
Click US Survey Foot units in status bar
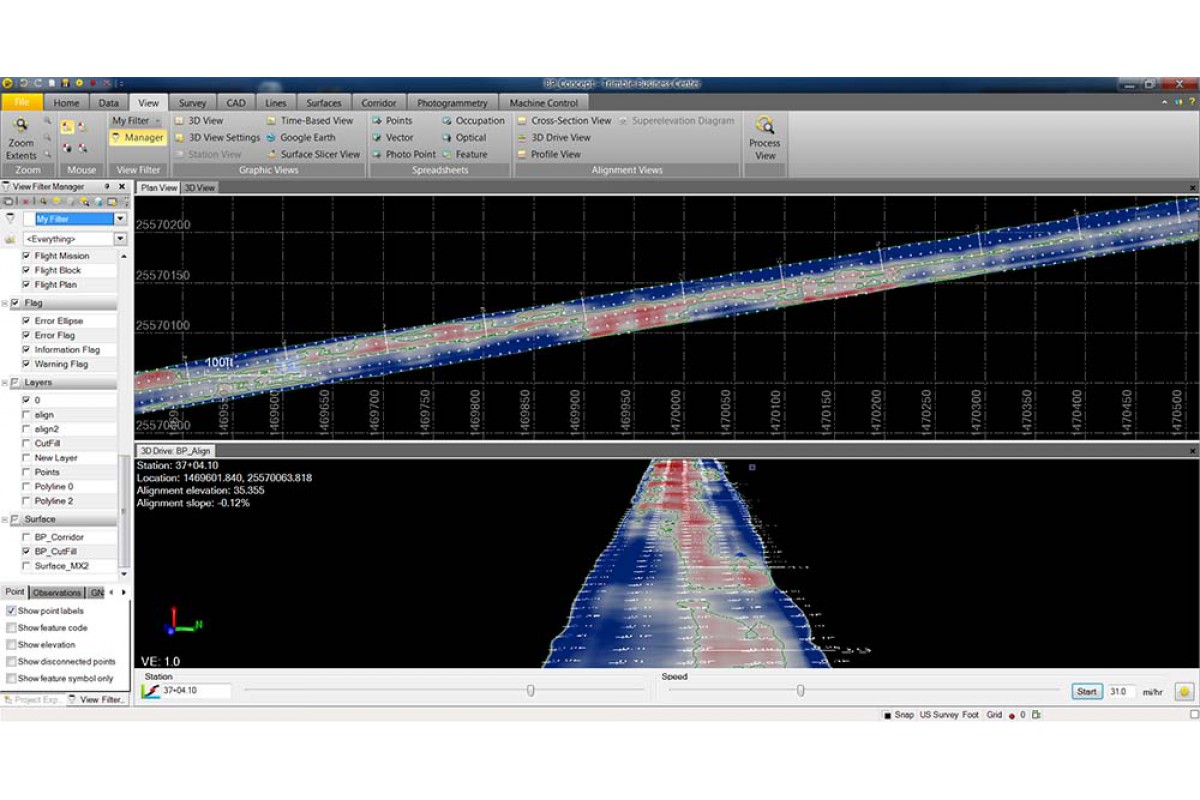[x=950, y=715]
